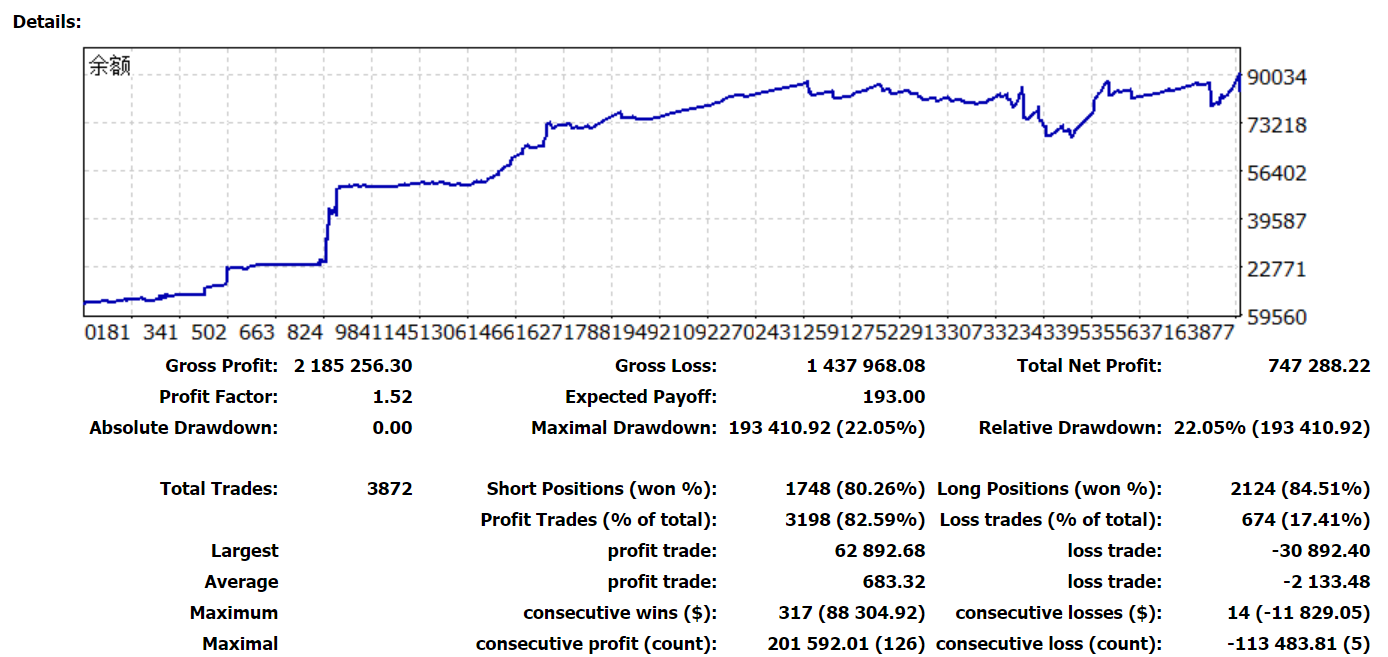Viewport: 1388px width, 657px height.
Task: Click the "Profit Factor:" label
Action: pos(219,397)
